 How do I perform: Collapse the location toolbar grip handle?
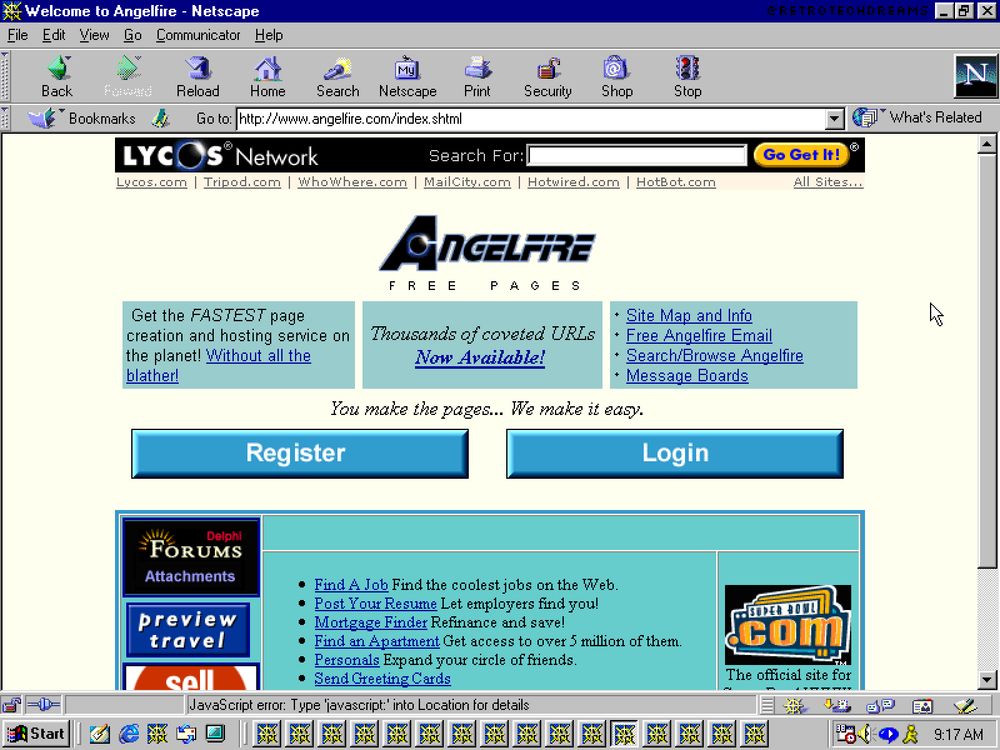point(5,118)
